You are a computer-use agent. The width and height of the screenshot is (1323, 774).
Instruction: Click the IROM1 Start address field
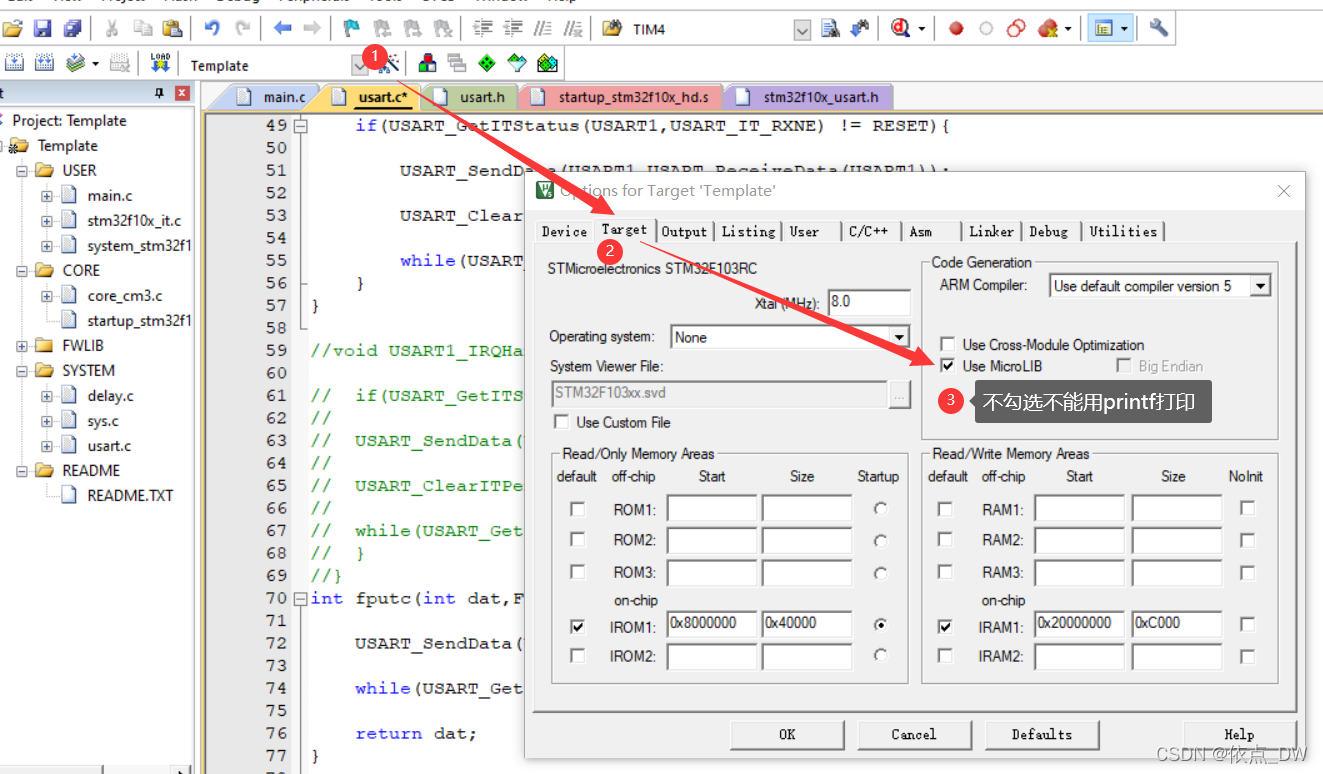(x=712, y=624)
